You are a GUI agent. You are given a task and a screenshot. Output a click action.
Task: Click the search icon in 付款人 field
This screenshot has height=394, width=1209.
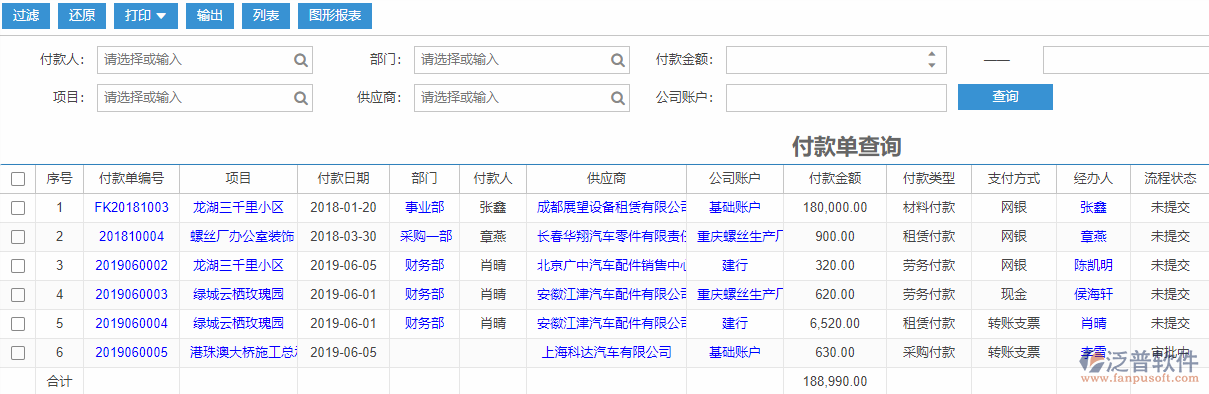point(300,60)
